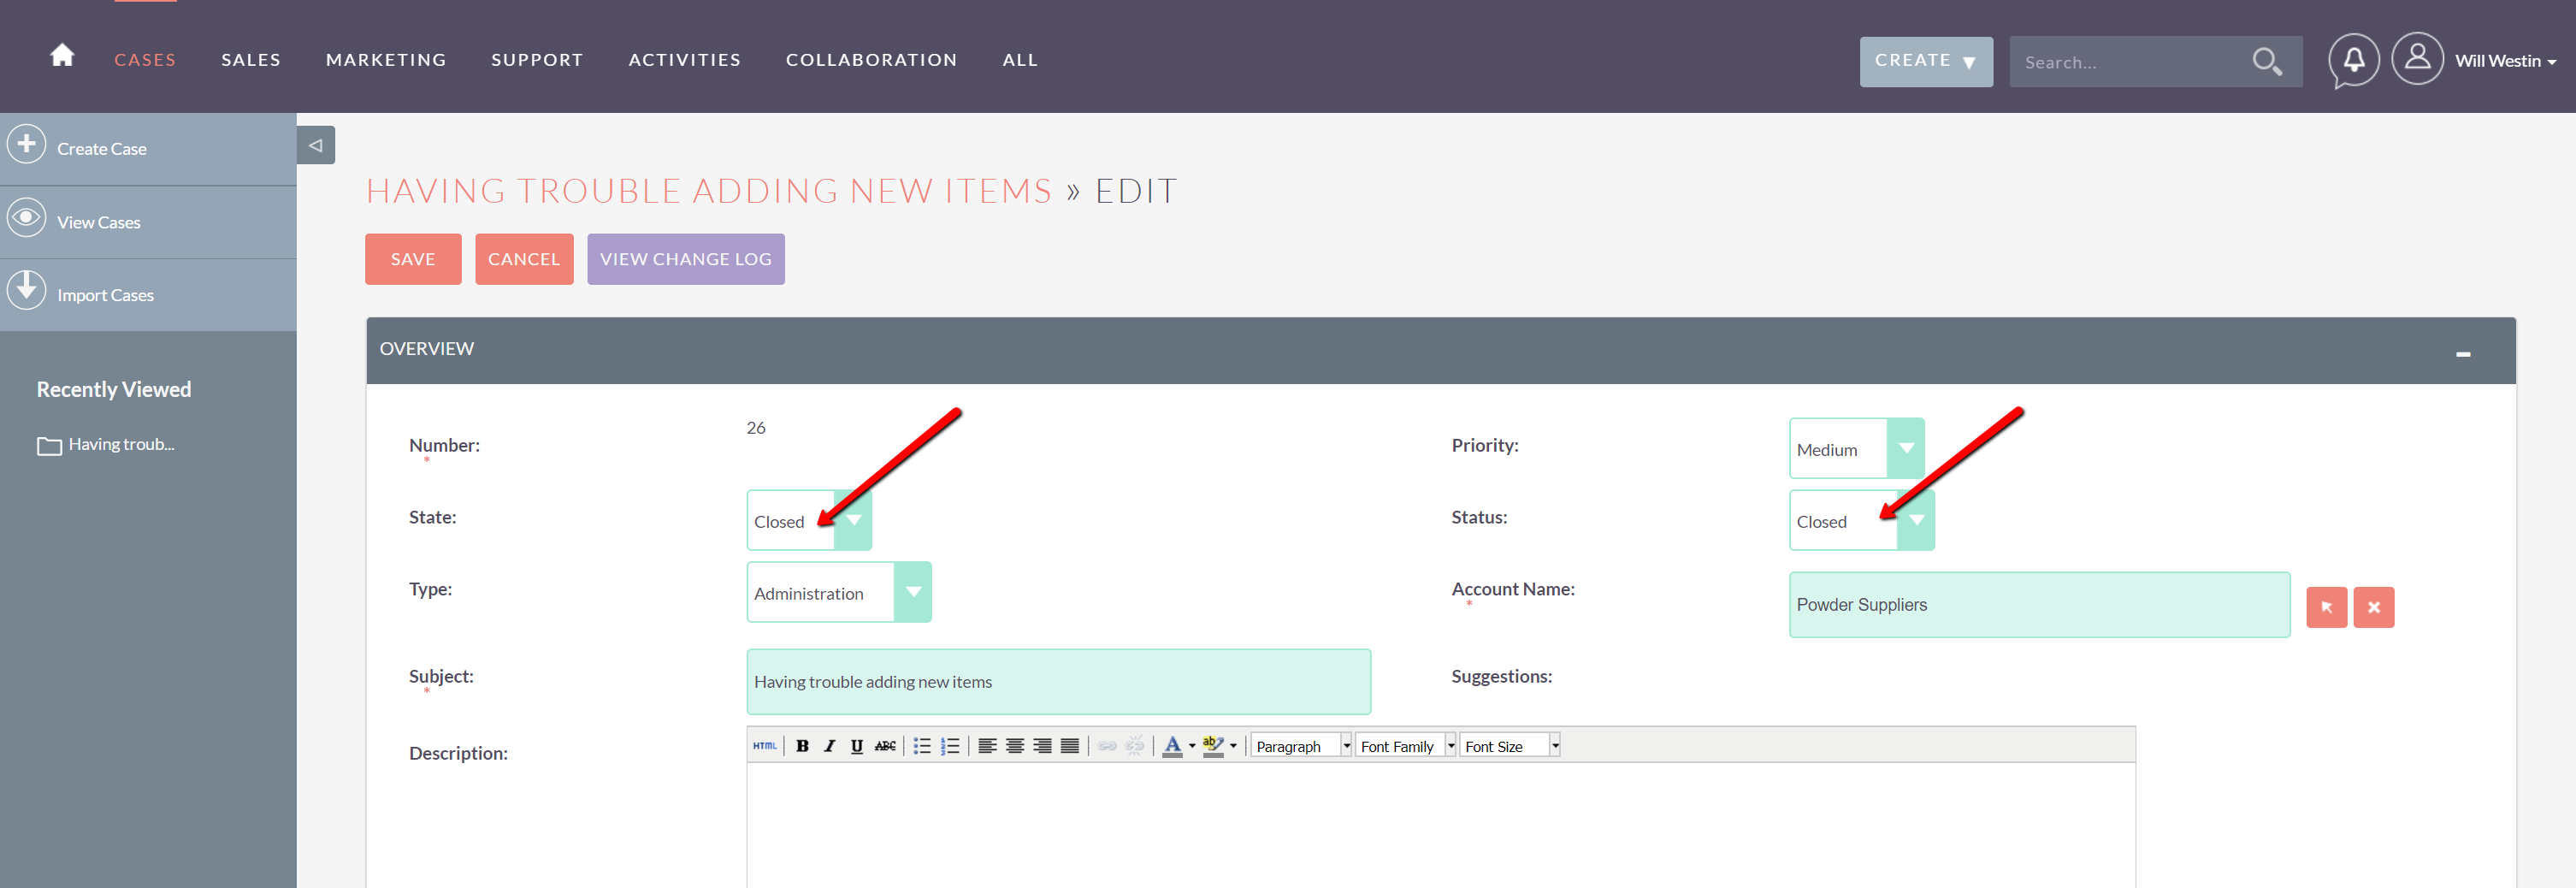This screenshot has width=2576, height=888.
Task: Click the Import Cases download icon
Action: coord(27,290)
